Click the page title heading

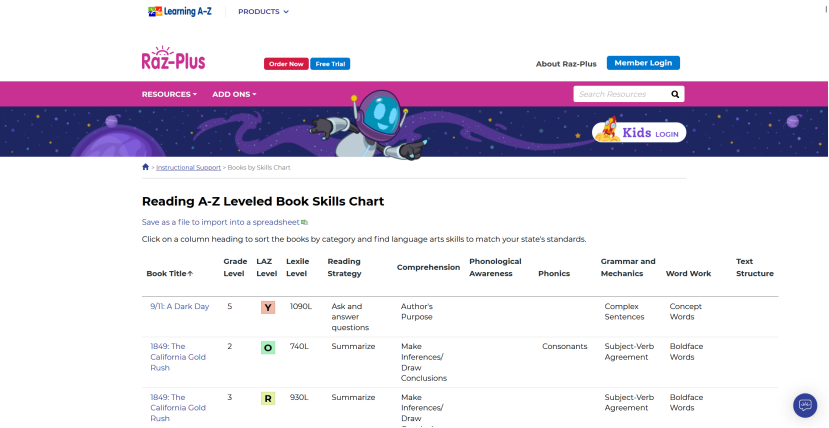[263, 201]
